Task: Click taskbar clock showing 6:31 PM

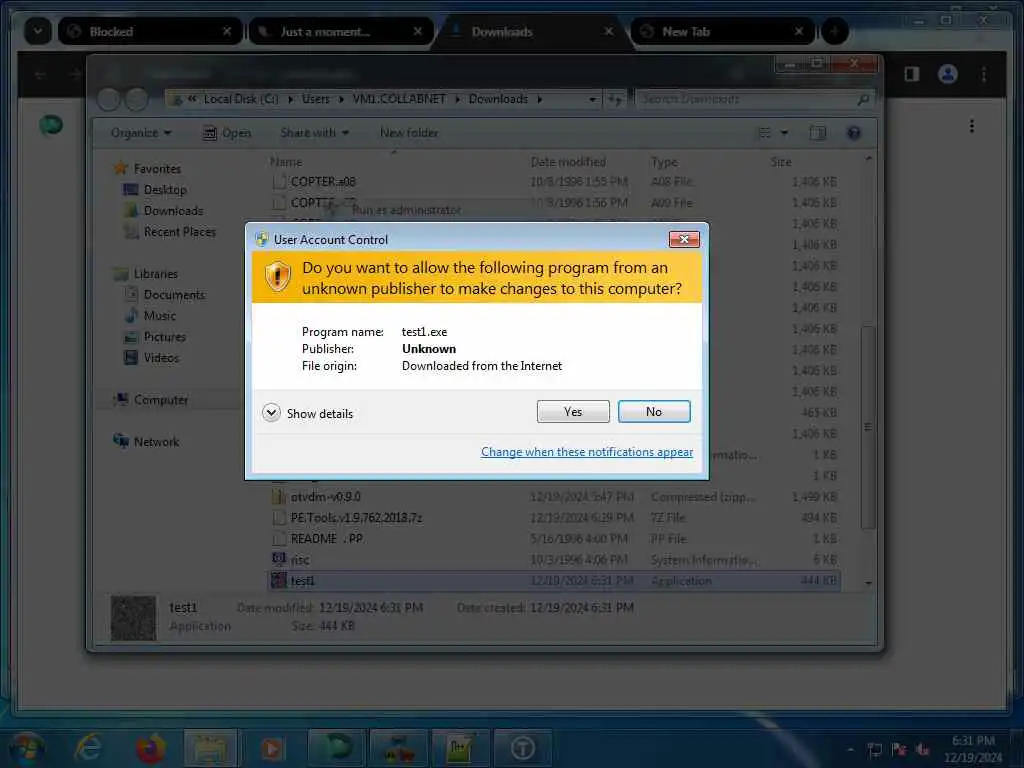Action: (972, 749)
